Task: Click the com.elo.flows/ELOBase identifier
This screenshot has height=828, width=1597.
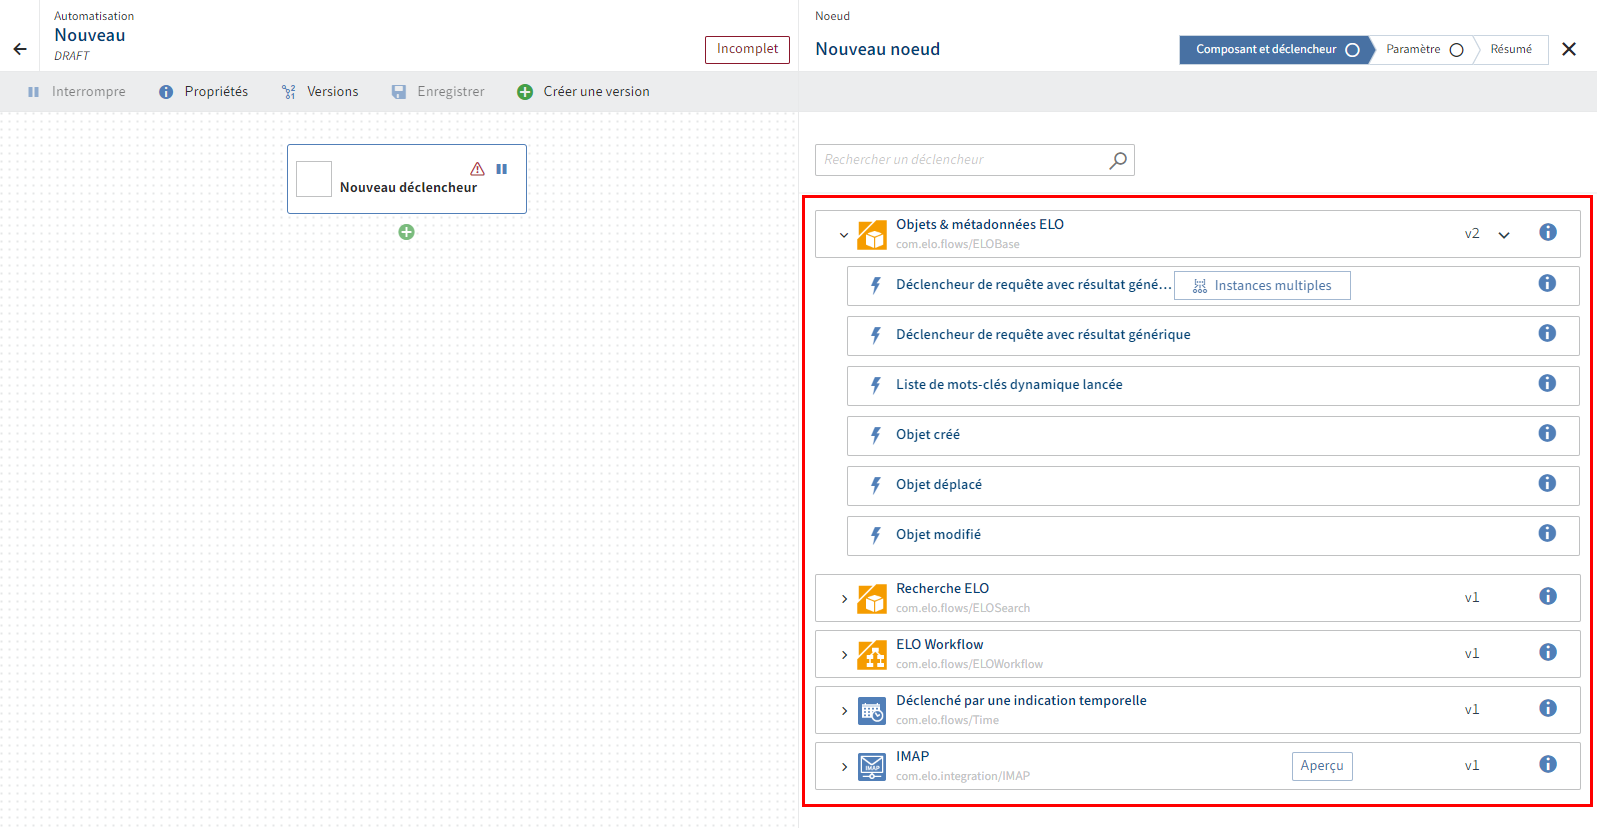Action: [x=957, y=244]
